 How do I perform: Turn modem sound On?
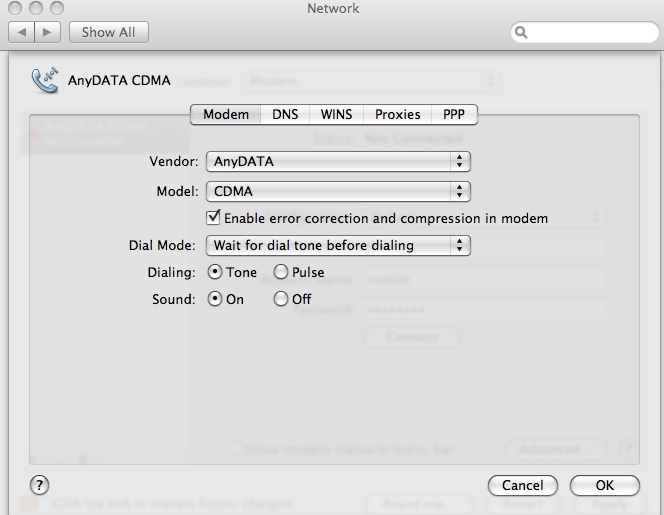(215, 299)
